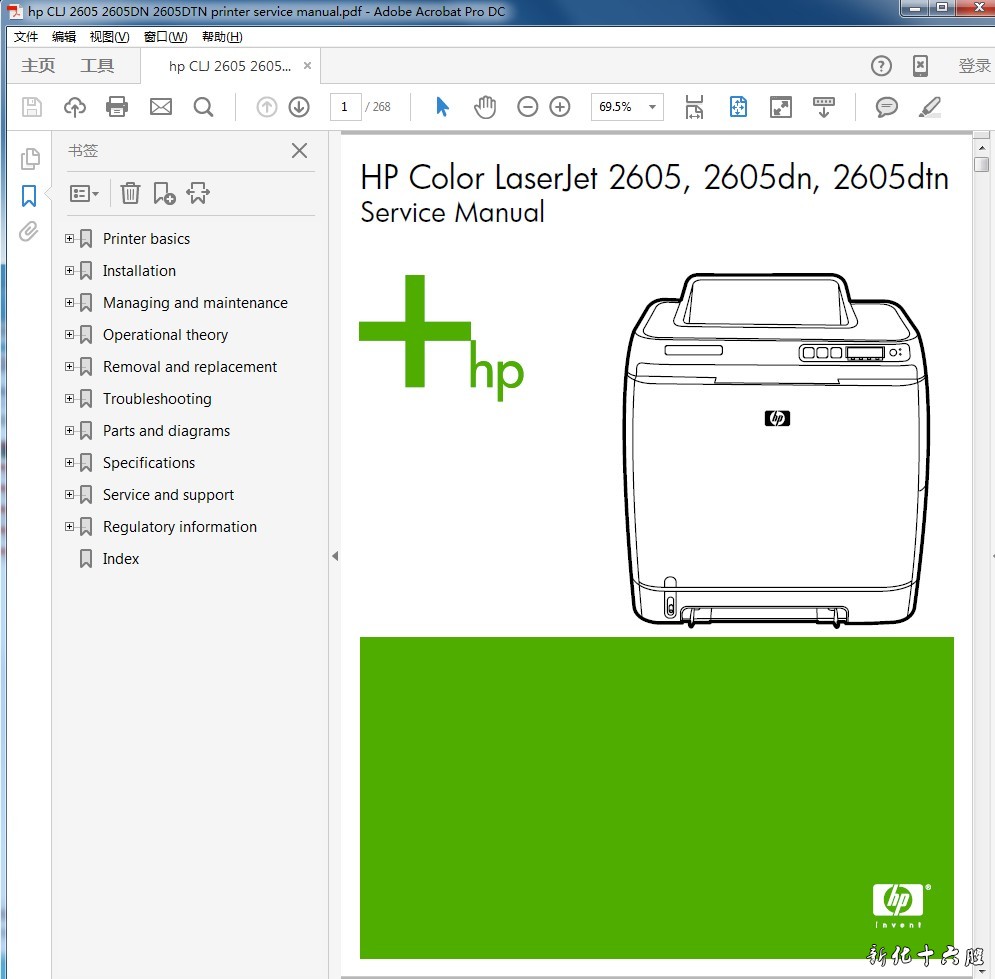995x979 pixels.
Task: Open the 编辑 menu
Action: 64,37
